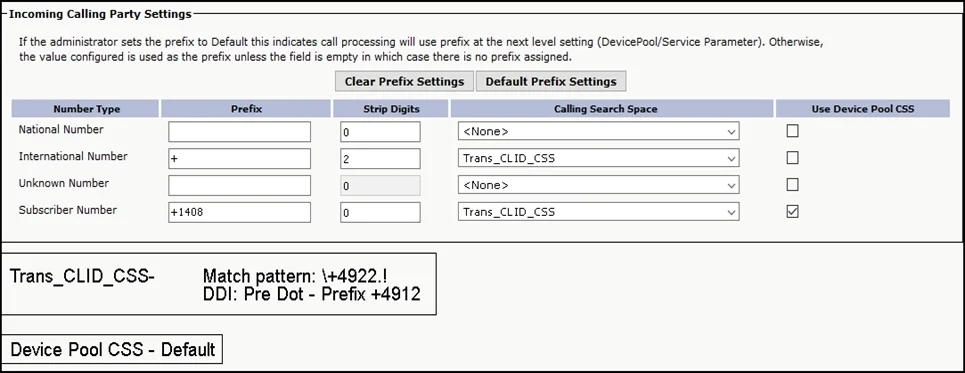Focus the Subscriber Number prefix field
The width and height of the screenshot is (965, 373).
(239, 212)
